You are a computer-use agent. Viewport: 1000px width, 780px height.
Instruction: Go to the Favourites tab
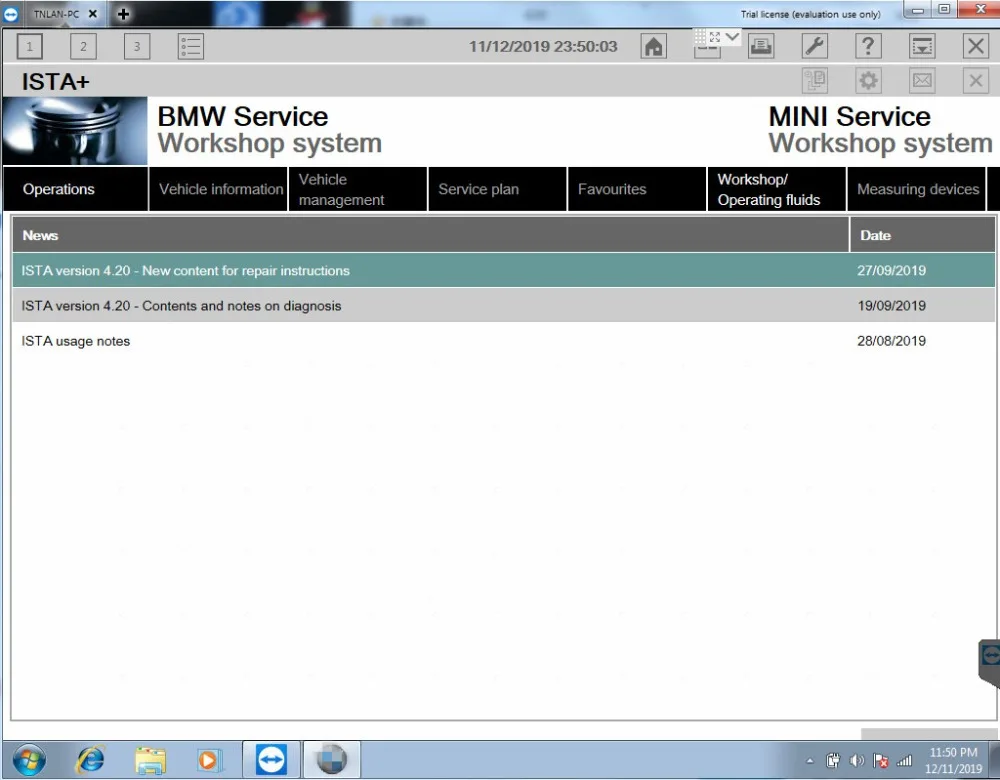637,189
